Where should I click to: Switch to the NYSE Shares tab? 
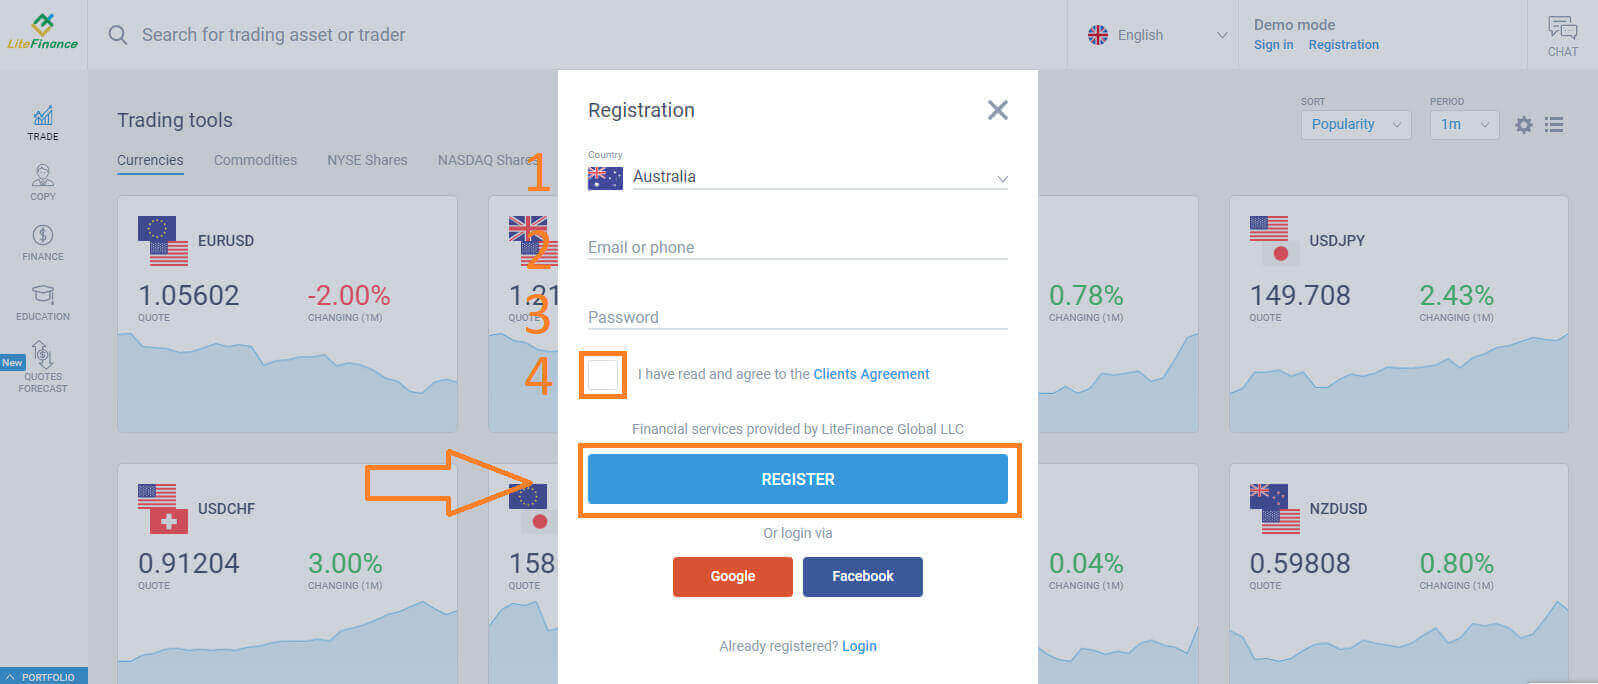pos(367,160)
